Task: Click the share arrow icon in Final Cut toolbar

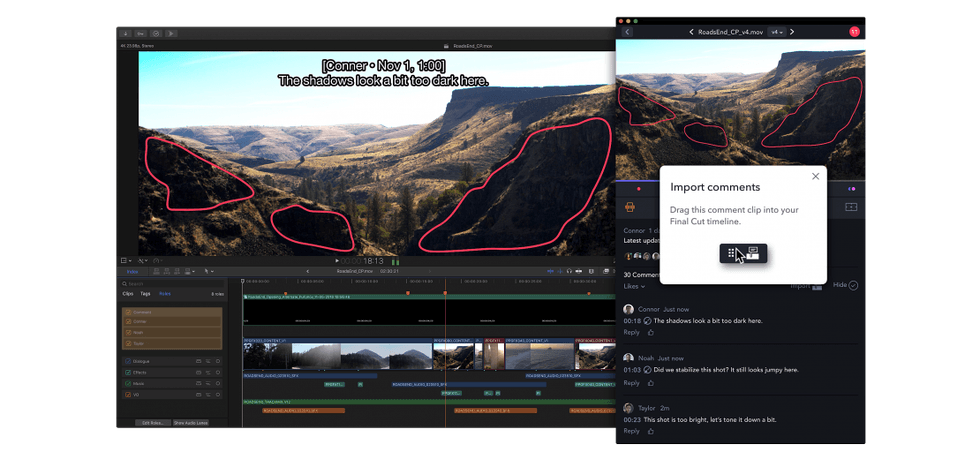Action: click(171, 33)
